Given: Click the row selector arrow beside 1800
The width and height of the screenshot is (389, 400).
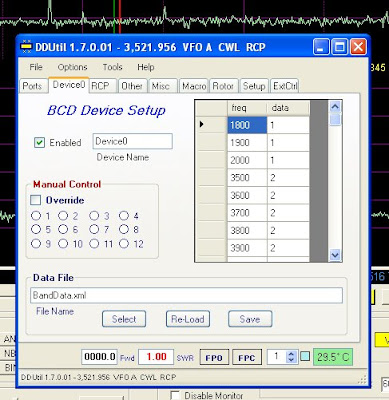Looking at the screenshot, I should pos(202,124).
